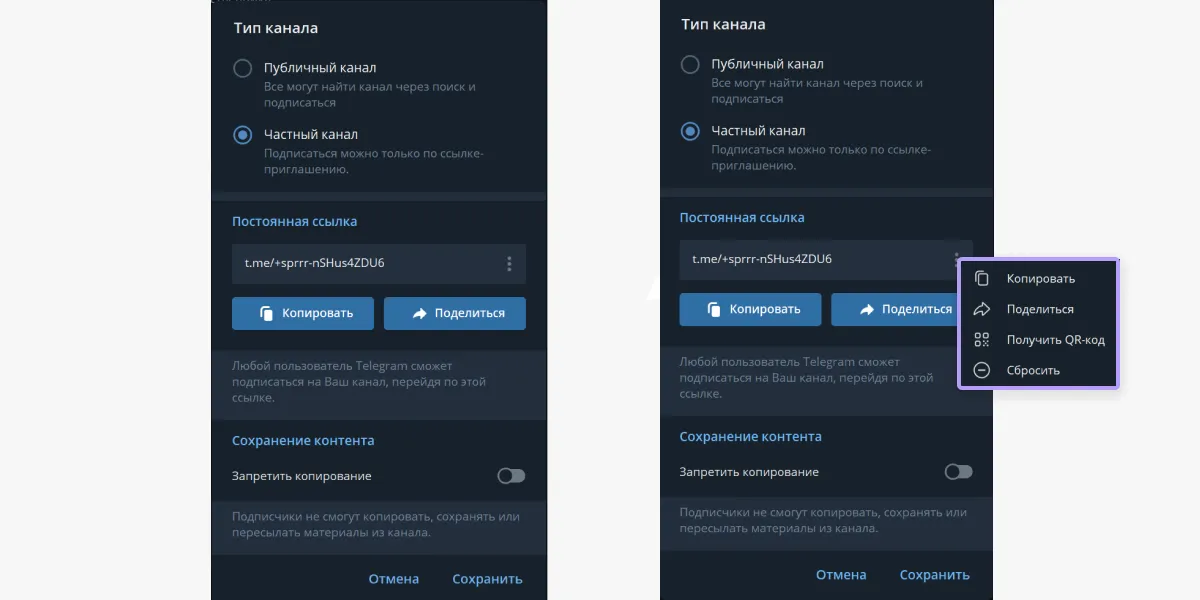Select Частный канал radio in left dialog

tap(242, 135)
